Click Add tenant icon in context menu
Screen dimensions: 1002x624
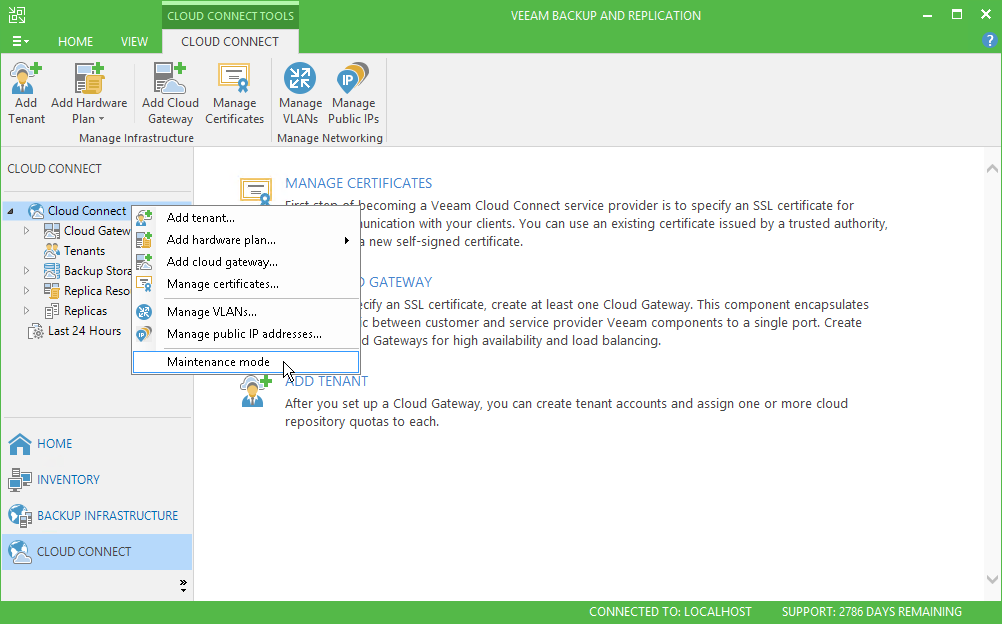pyautogui.click(x=144, y=218)
